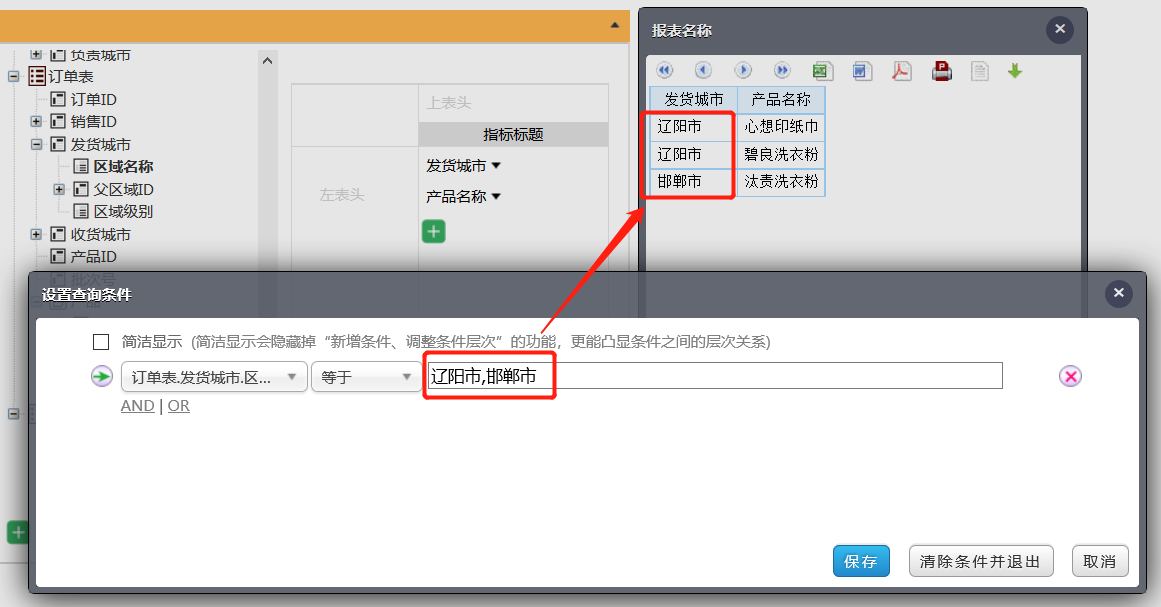Toggle the 简洁显示 checkbox
The height and width of the screenshot is (607, 1161).
click(101, 341)
